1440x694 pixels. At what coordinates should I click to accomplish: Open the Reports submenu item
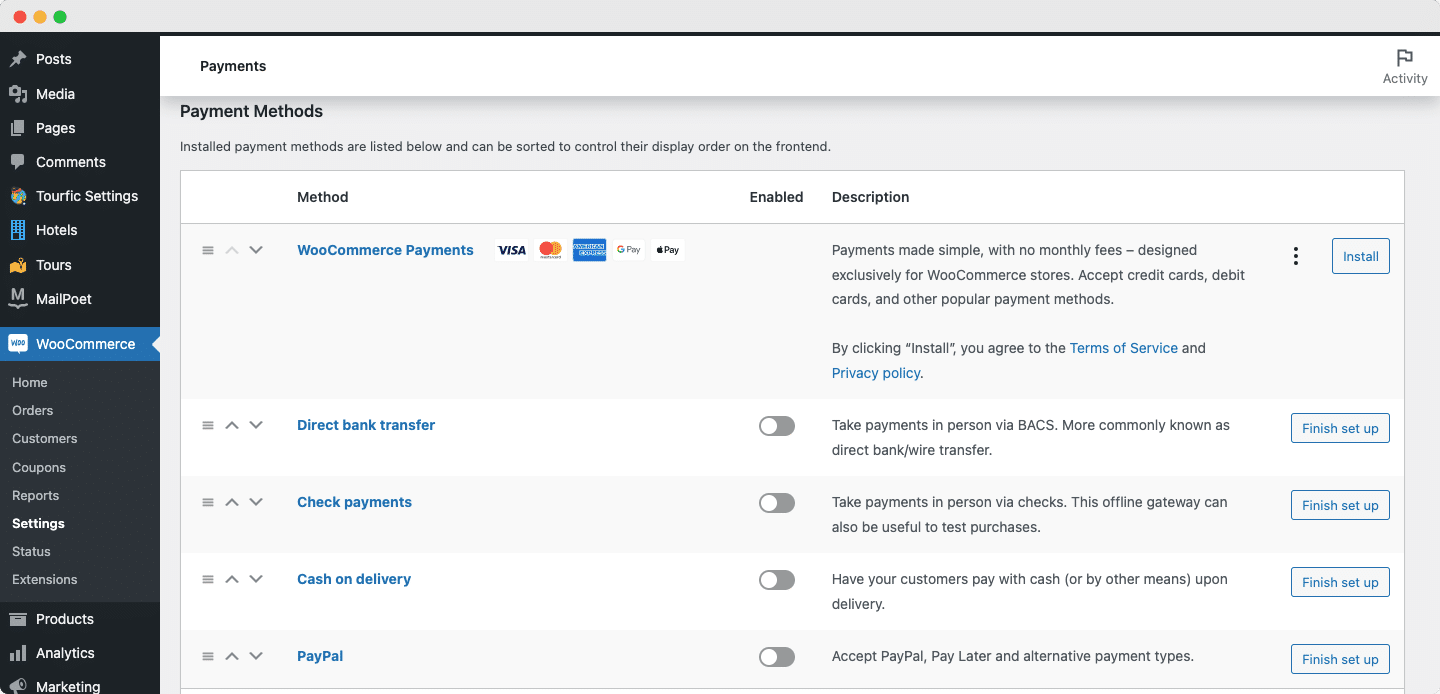coord(36,496)
